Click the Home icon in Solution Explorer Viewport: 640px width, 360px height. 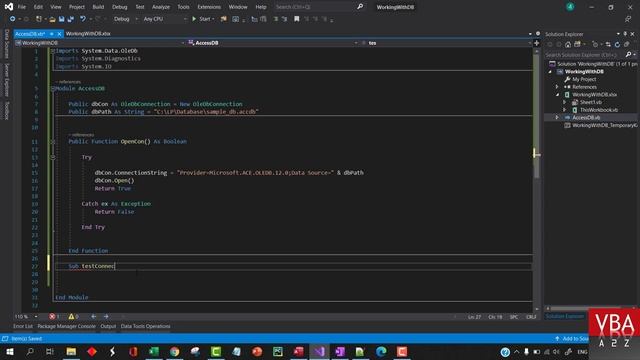point(568,44)
